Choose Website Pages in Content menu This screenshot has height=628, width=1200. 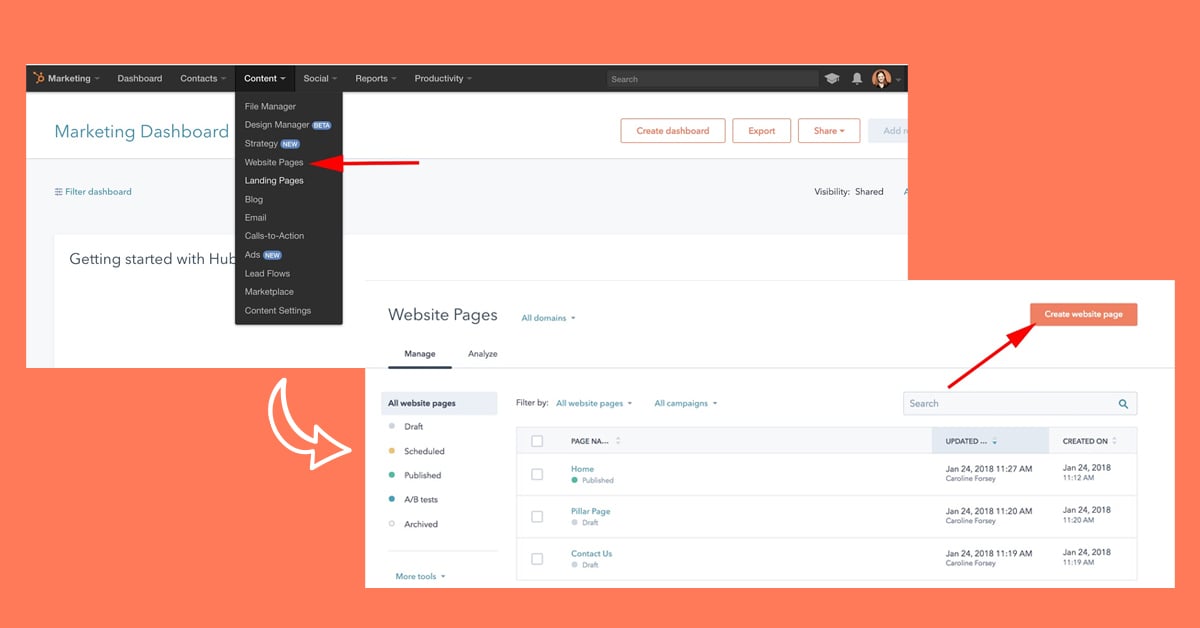click(274, 162)
